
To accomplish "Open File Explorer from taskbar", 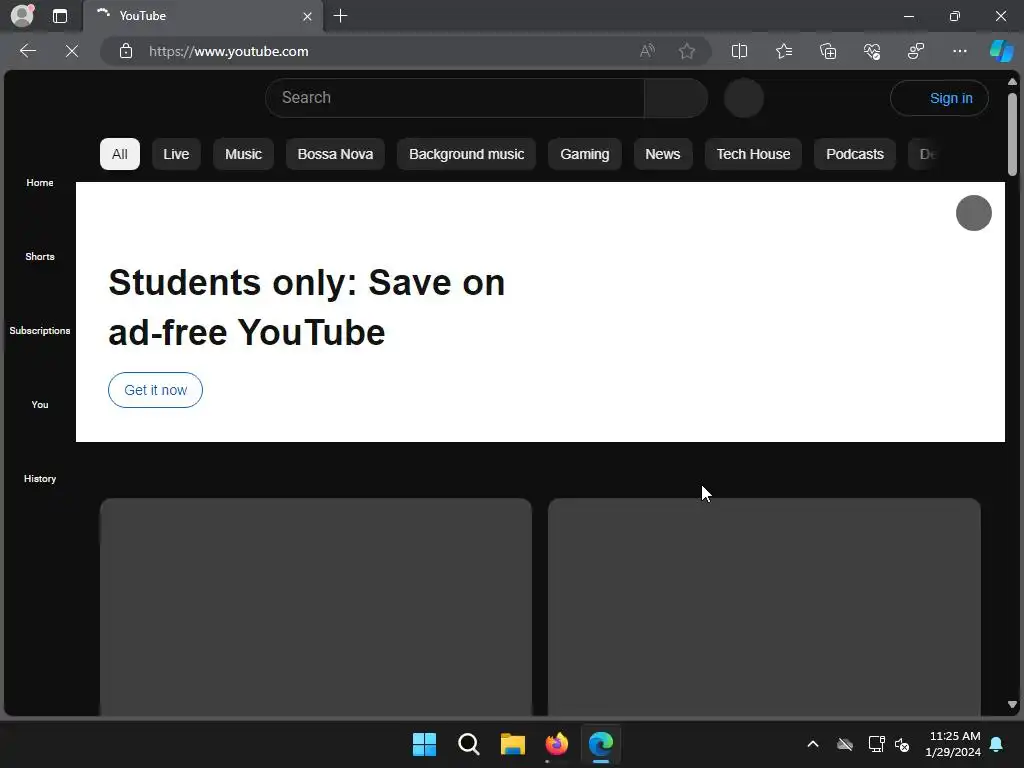I will (513, 744).
